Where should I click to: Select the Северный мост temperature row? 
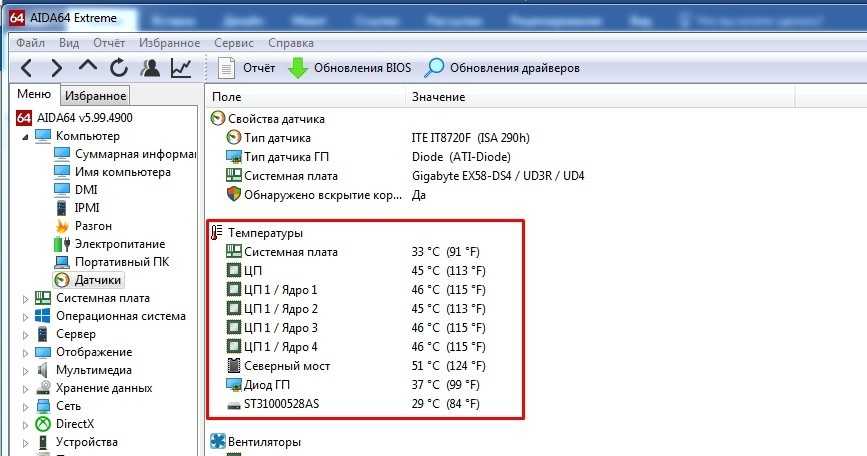tap(287, 366)
